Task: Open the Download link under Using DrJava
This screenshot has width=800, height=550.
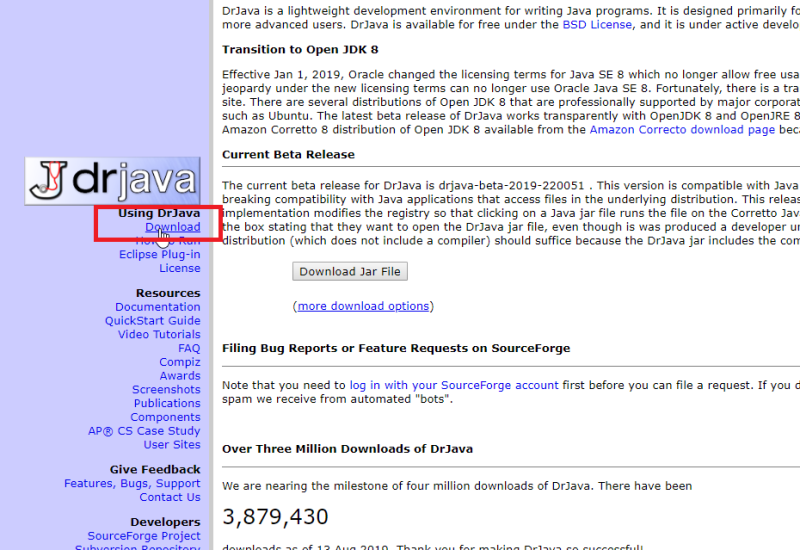Action: 172,227
